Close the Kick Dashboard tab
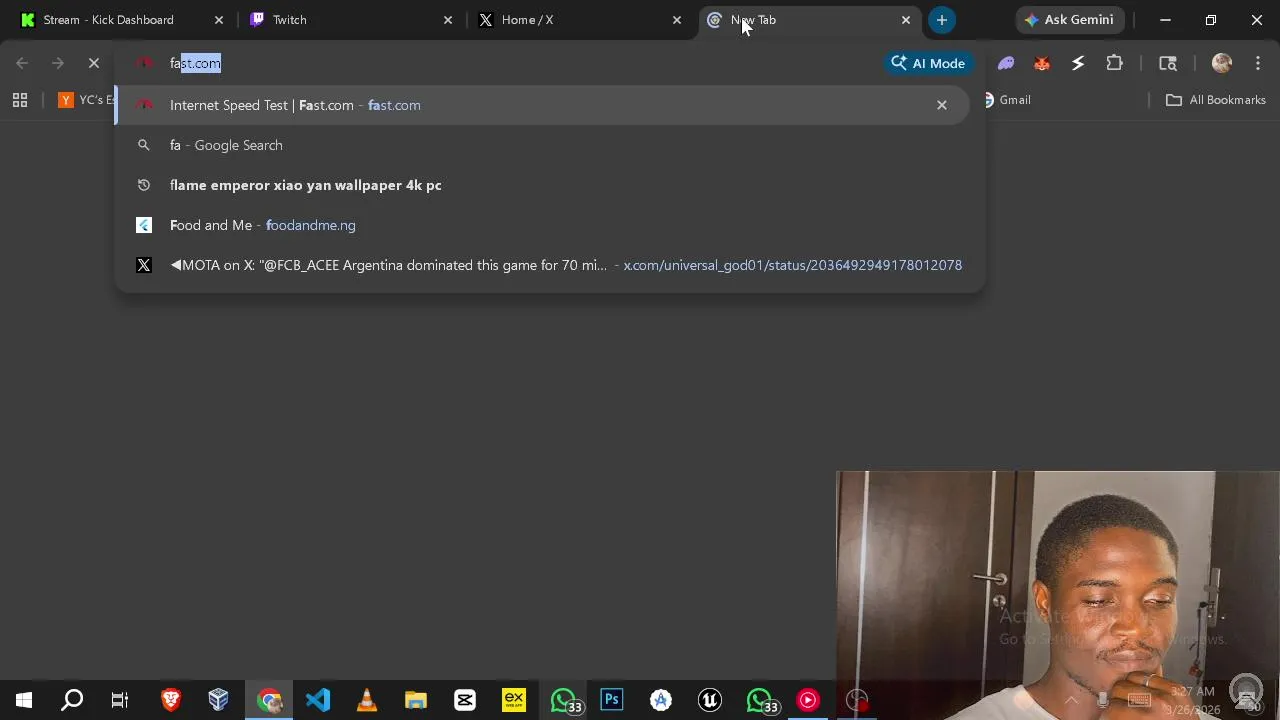 pyautogui.click(x=219, y=20)
